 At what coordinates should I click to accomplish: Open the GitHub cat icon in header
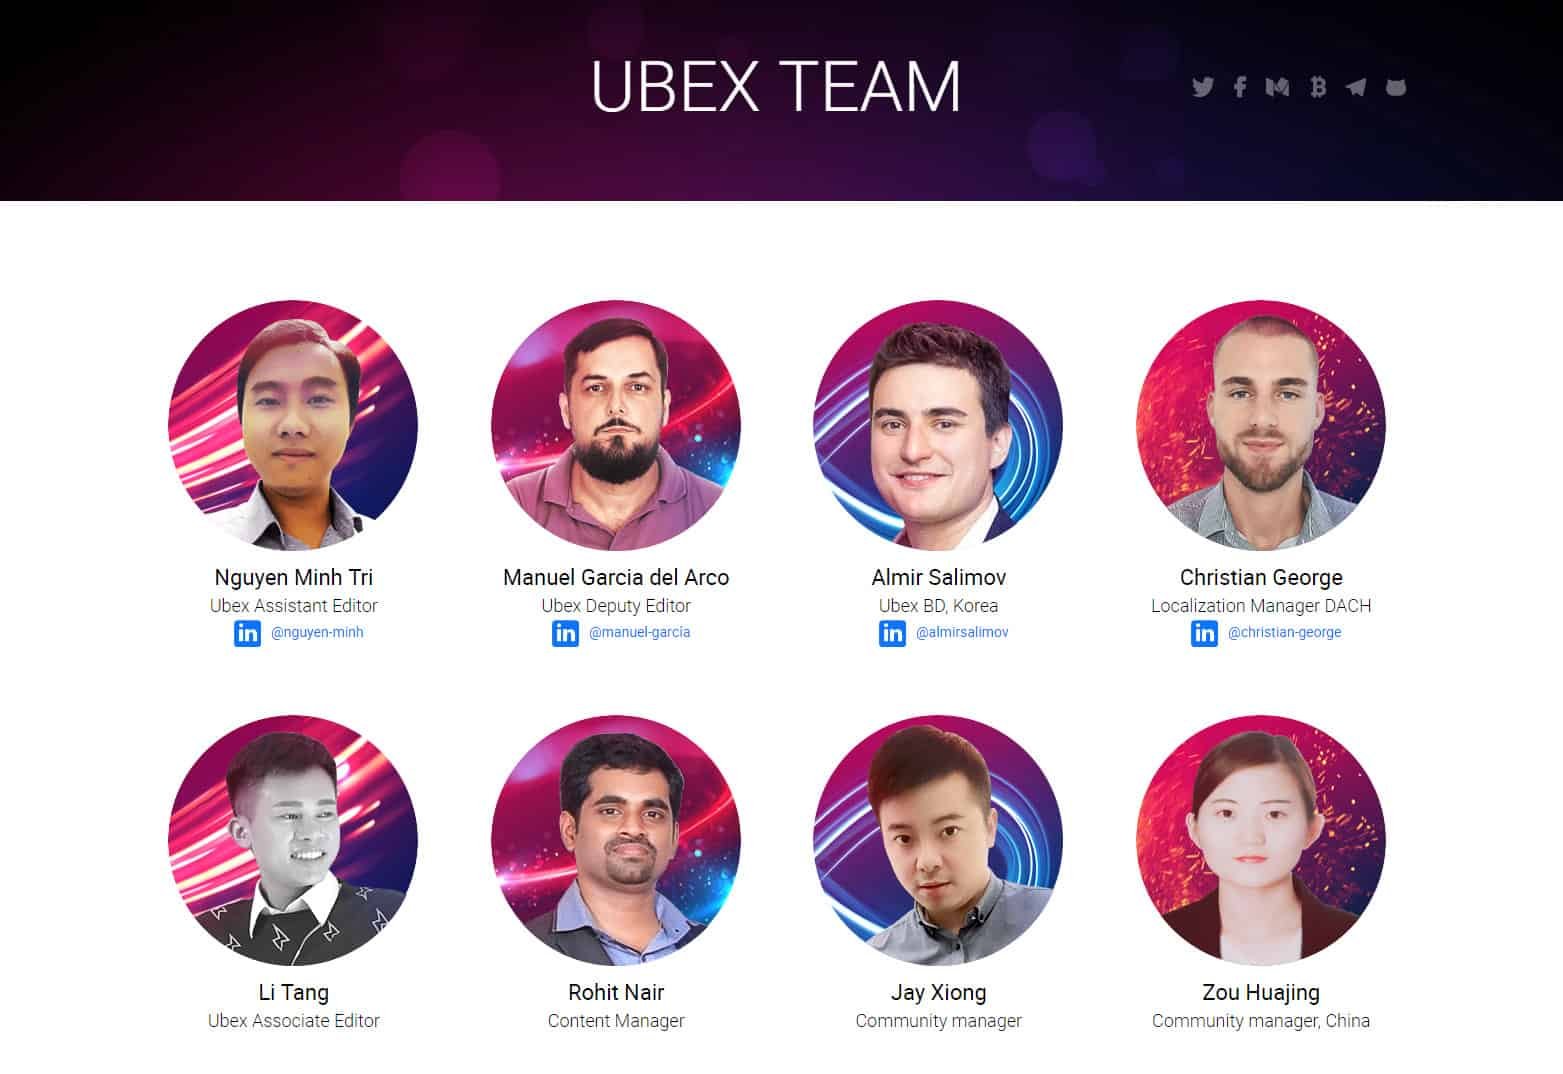pyautogui.click(x=1396, y=87)
